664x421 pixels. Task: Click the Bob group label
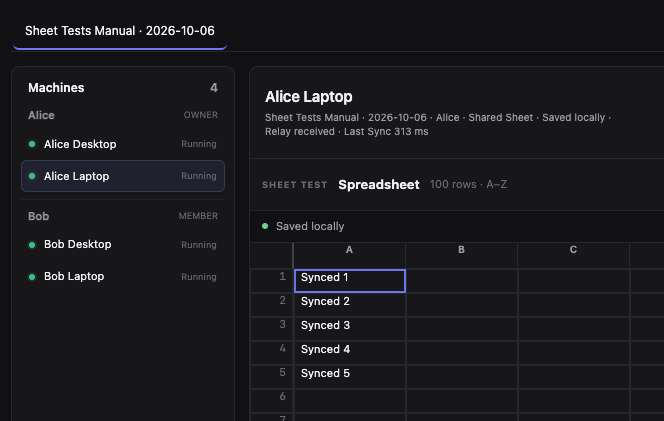click(39, 216)
